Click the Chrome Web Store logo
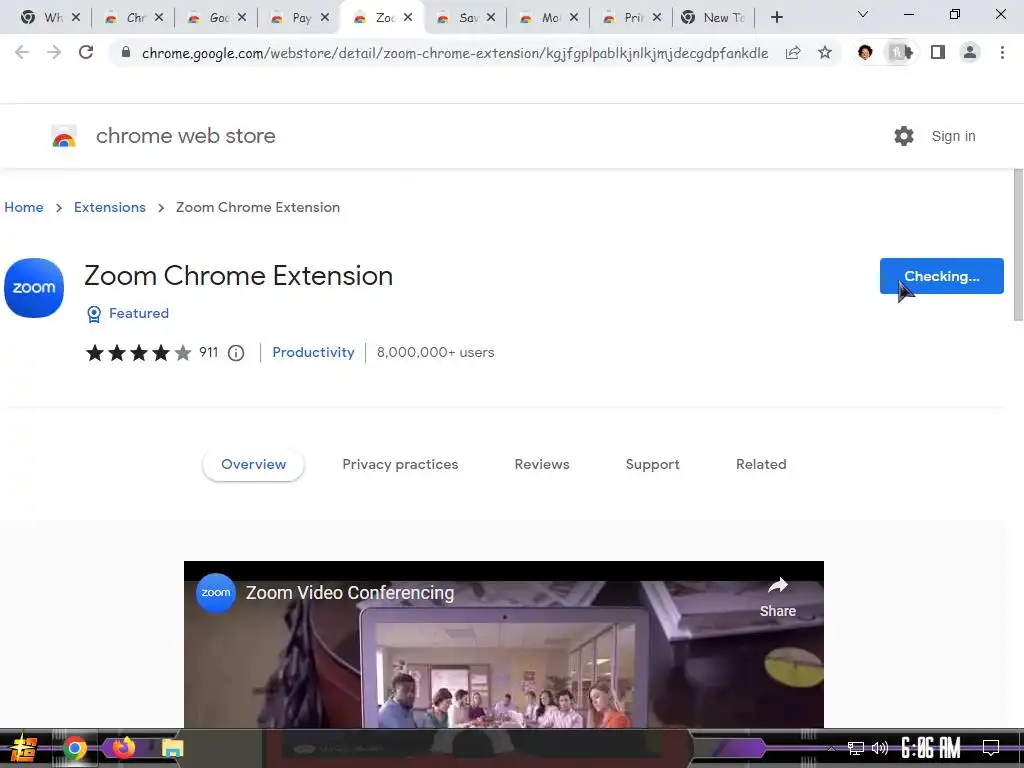This screenshot has width=1024, height=768. (64, 136)
